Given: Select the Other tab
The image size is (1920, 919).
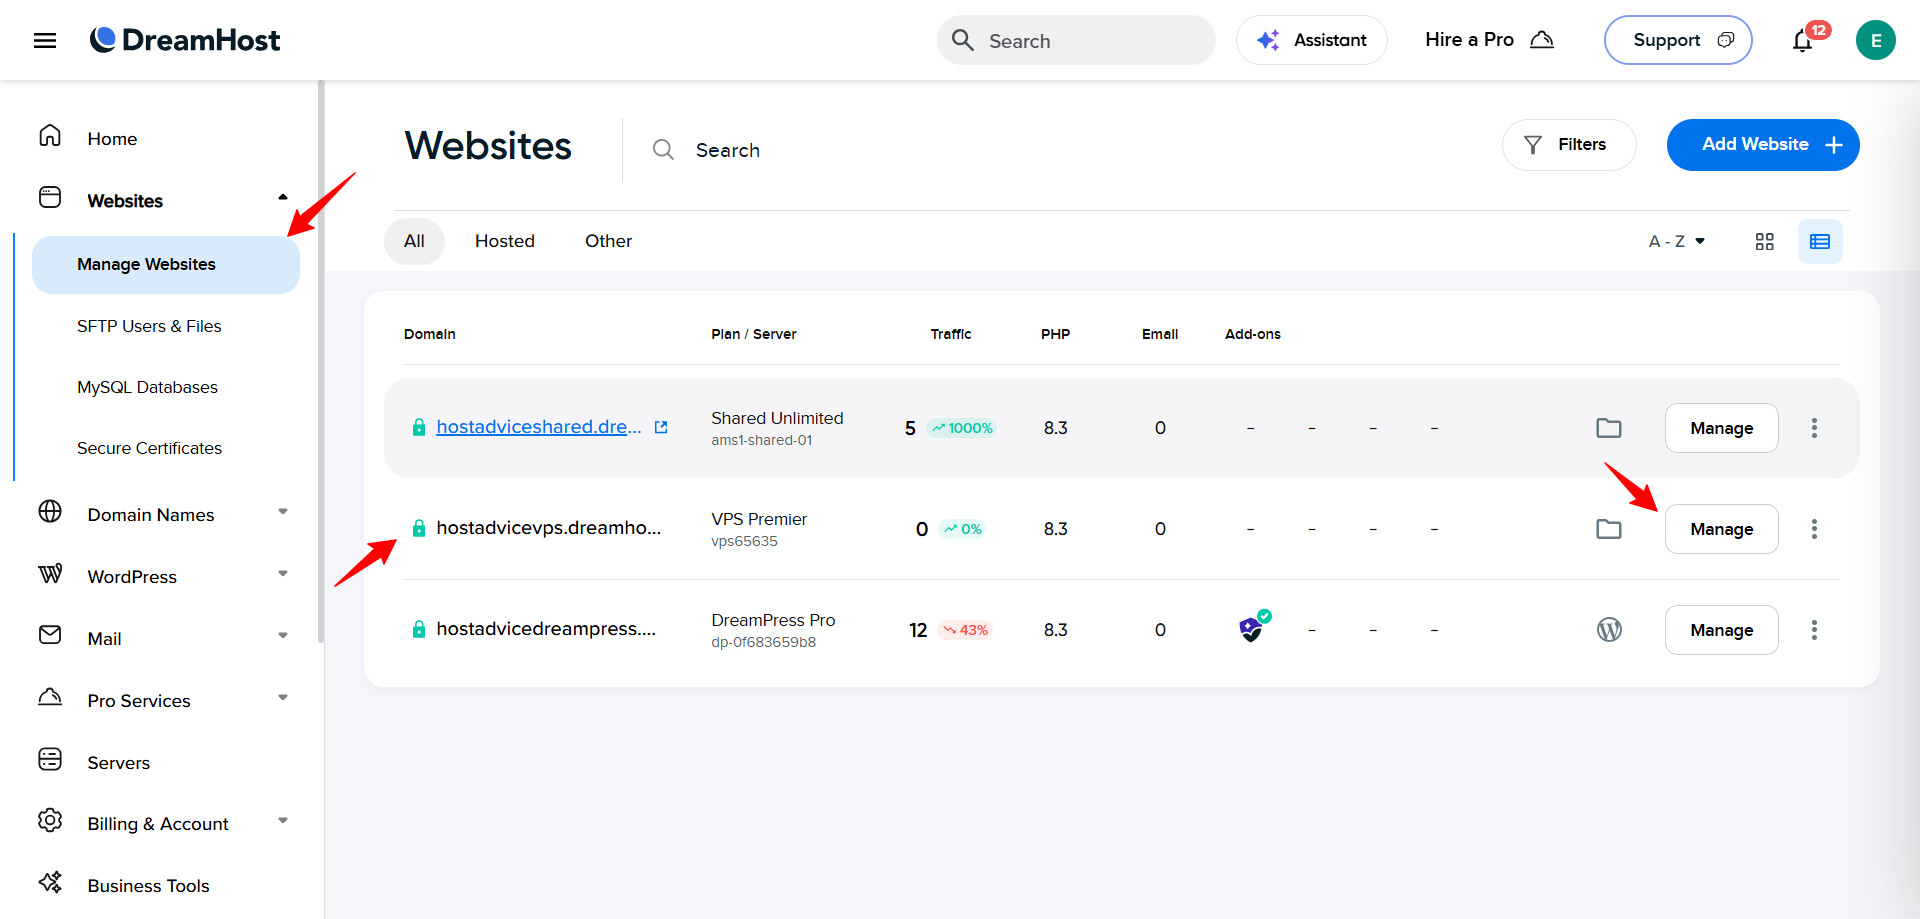Looking at the screenshot, I should pos(608,241).
